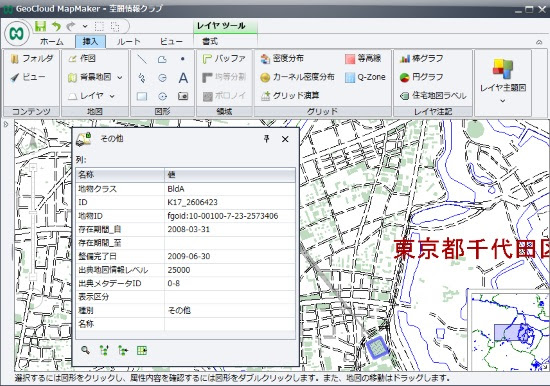Viewport: 550px width, 386px height.
Task: Click the 住宅地図ラベル button
Action: (x=433, y=96)
